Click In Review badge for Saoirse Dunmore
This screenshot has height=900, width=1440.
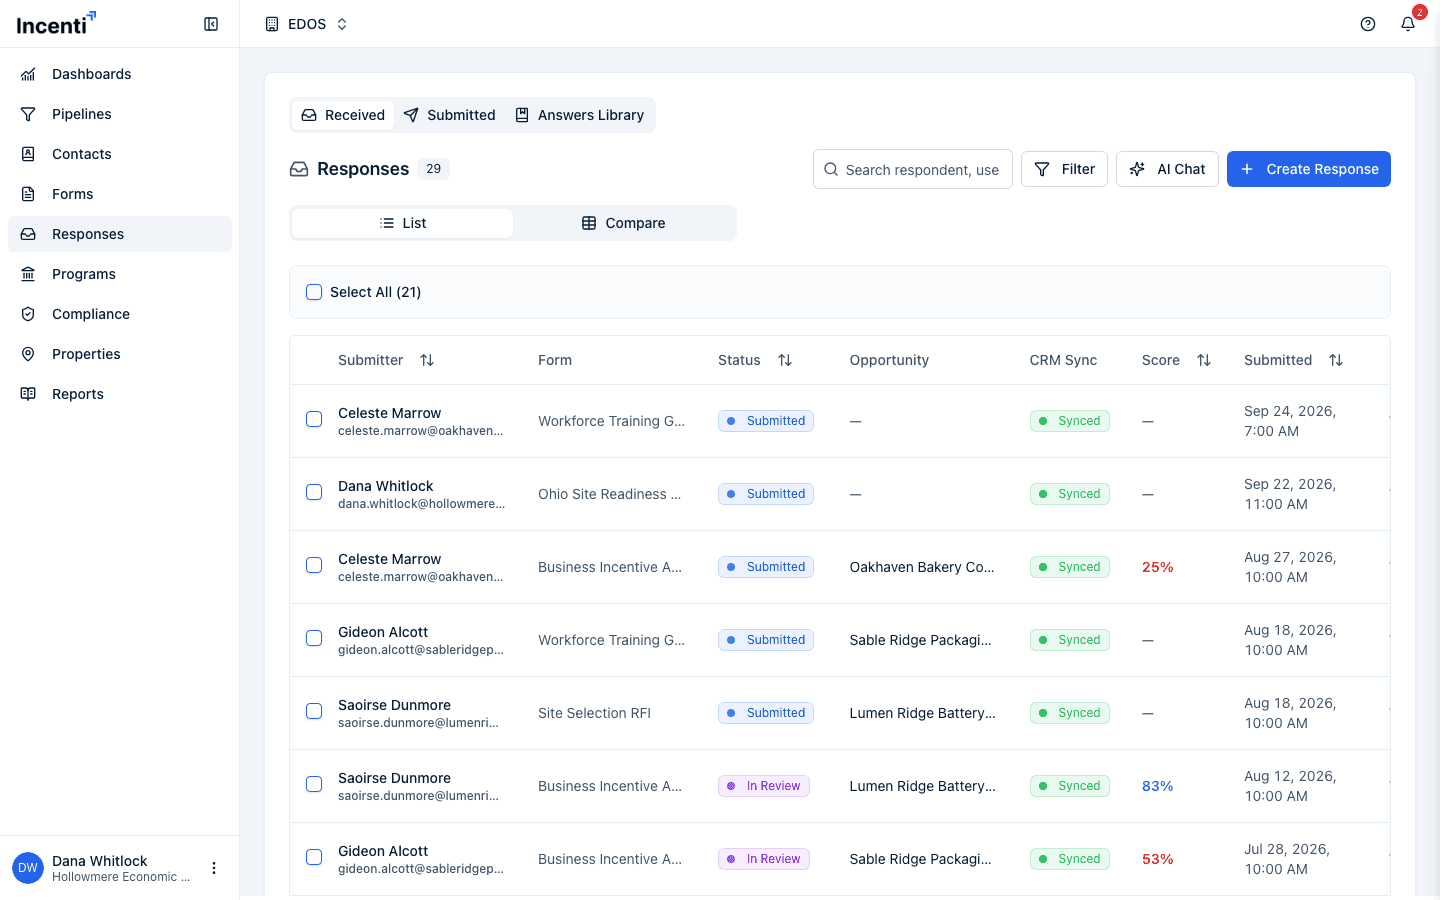coord(764,786)
